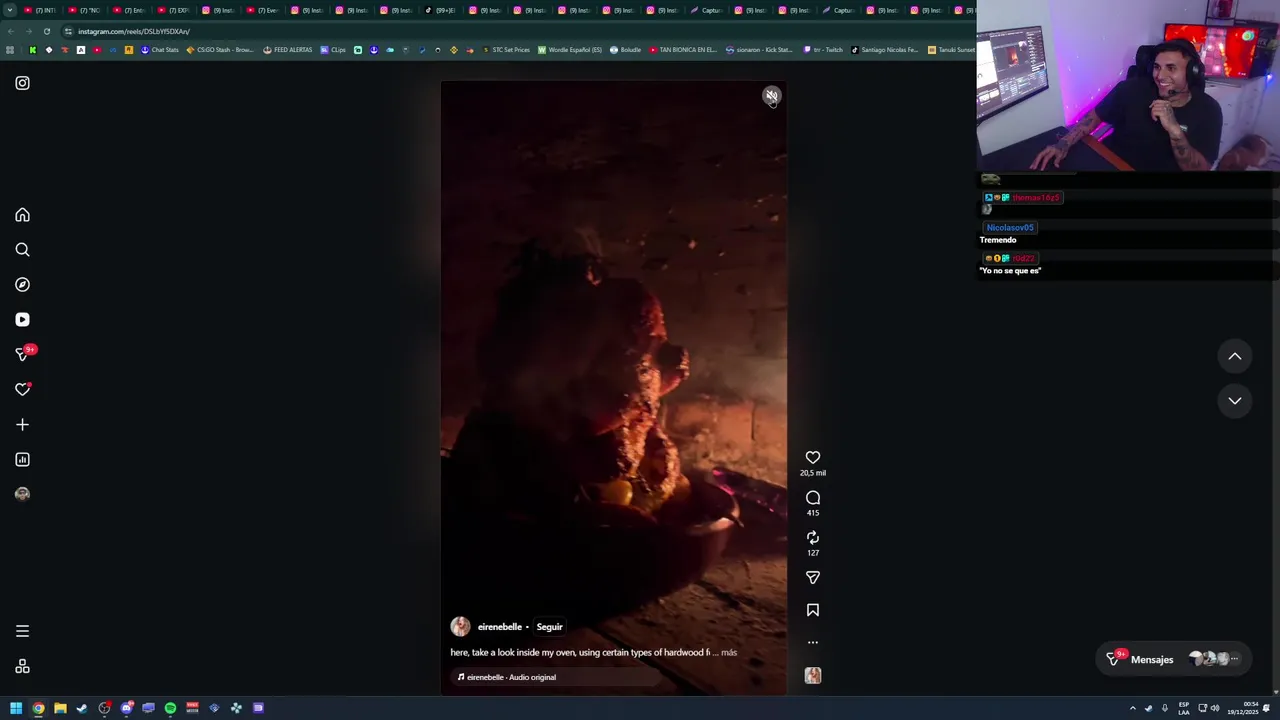Open the Dashboard insights icon
The image size is (1280, 720).
click(x=22, y=460)
